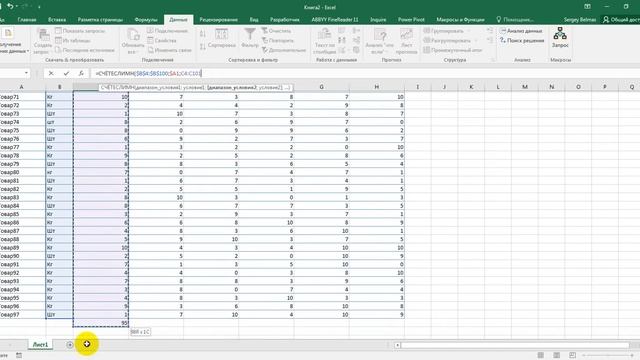Click Текст по столбцам icon
The height and width of the screenshot is (360, 640).
click(324, 34)
